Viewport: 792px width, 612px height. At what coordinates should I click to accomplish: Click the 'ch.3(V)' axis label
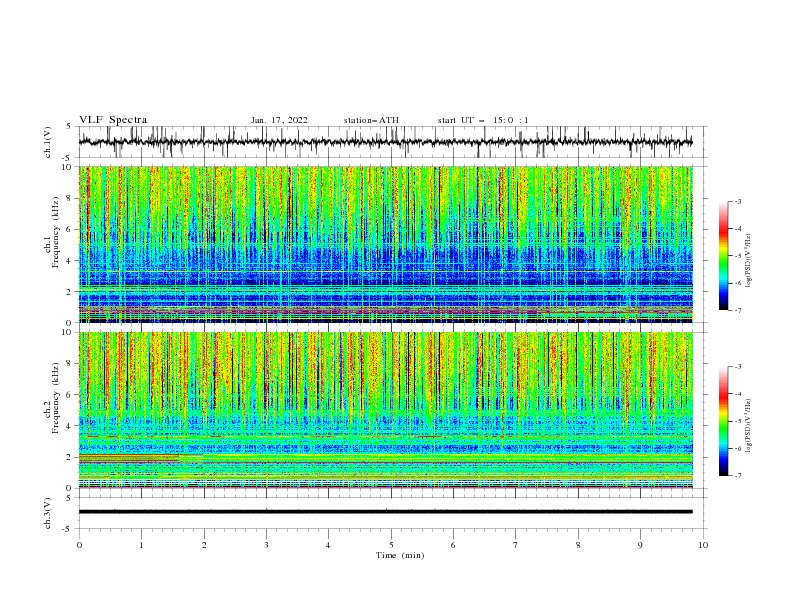click(48, 513)
